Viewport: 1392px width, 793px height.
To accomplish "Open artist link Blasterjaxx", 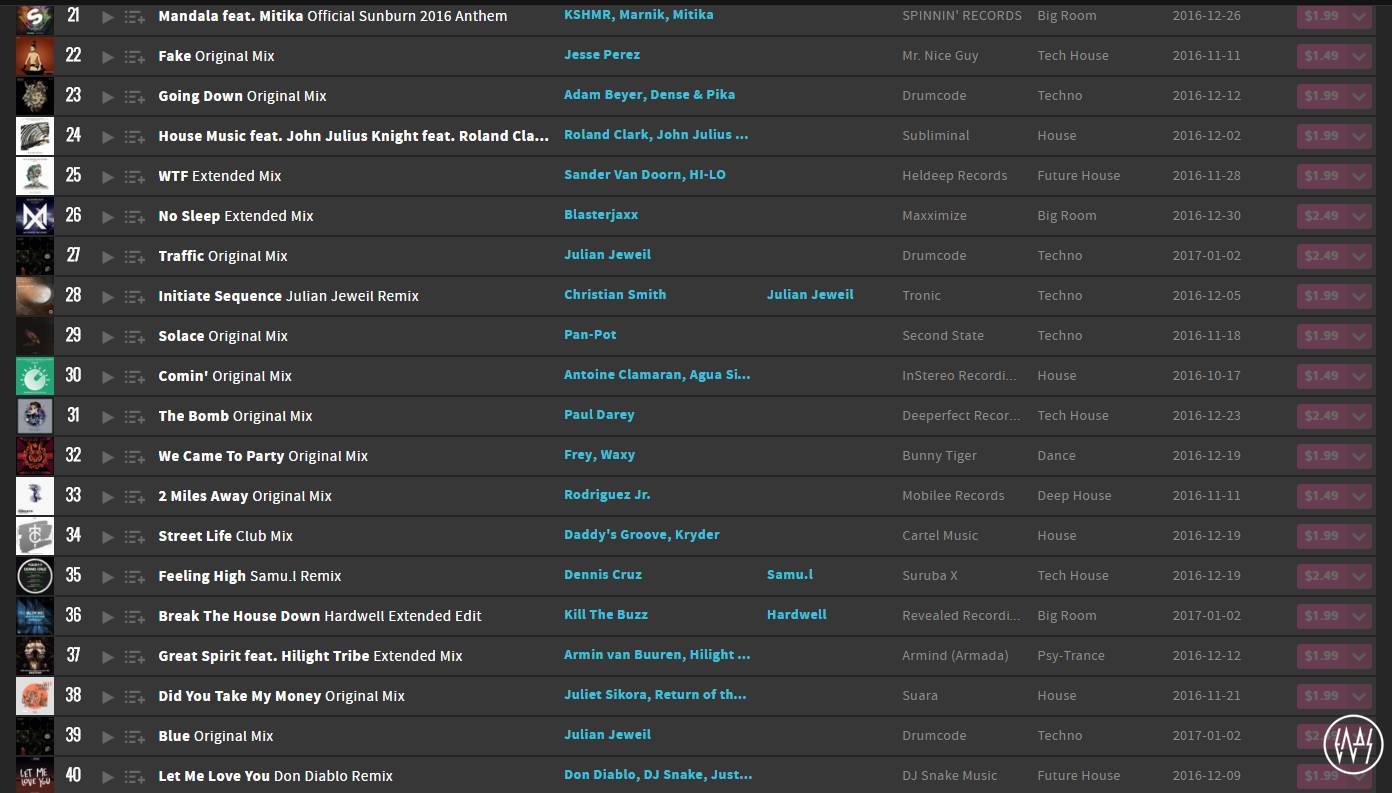I will [x=601, y=215].
